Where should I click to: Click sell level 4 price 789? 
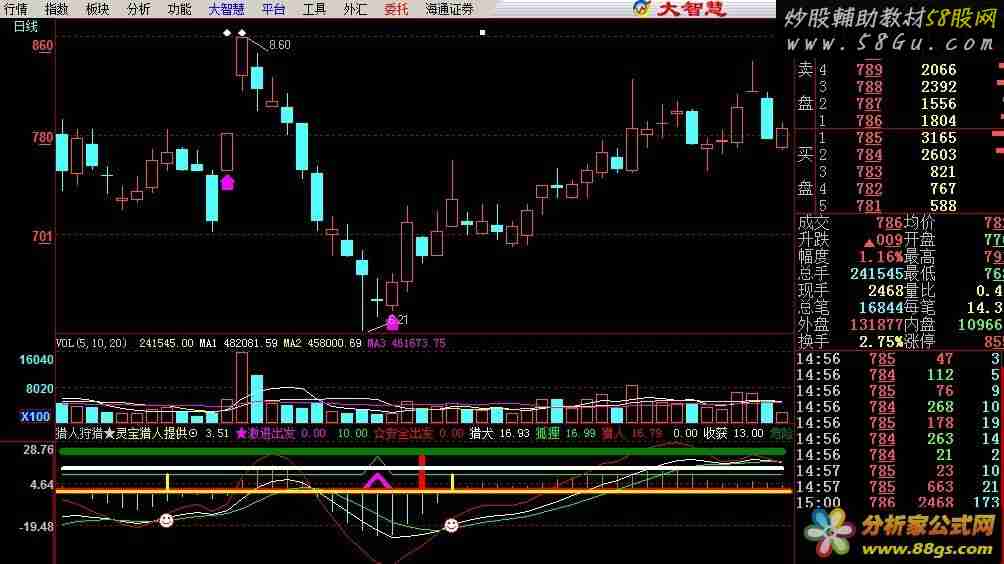pyautogui.click(x=869, y=70)
